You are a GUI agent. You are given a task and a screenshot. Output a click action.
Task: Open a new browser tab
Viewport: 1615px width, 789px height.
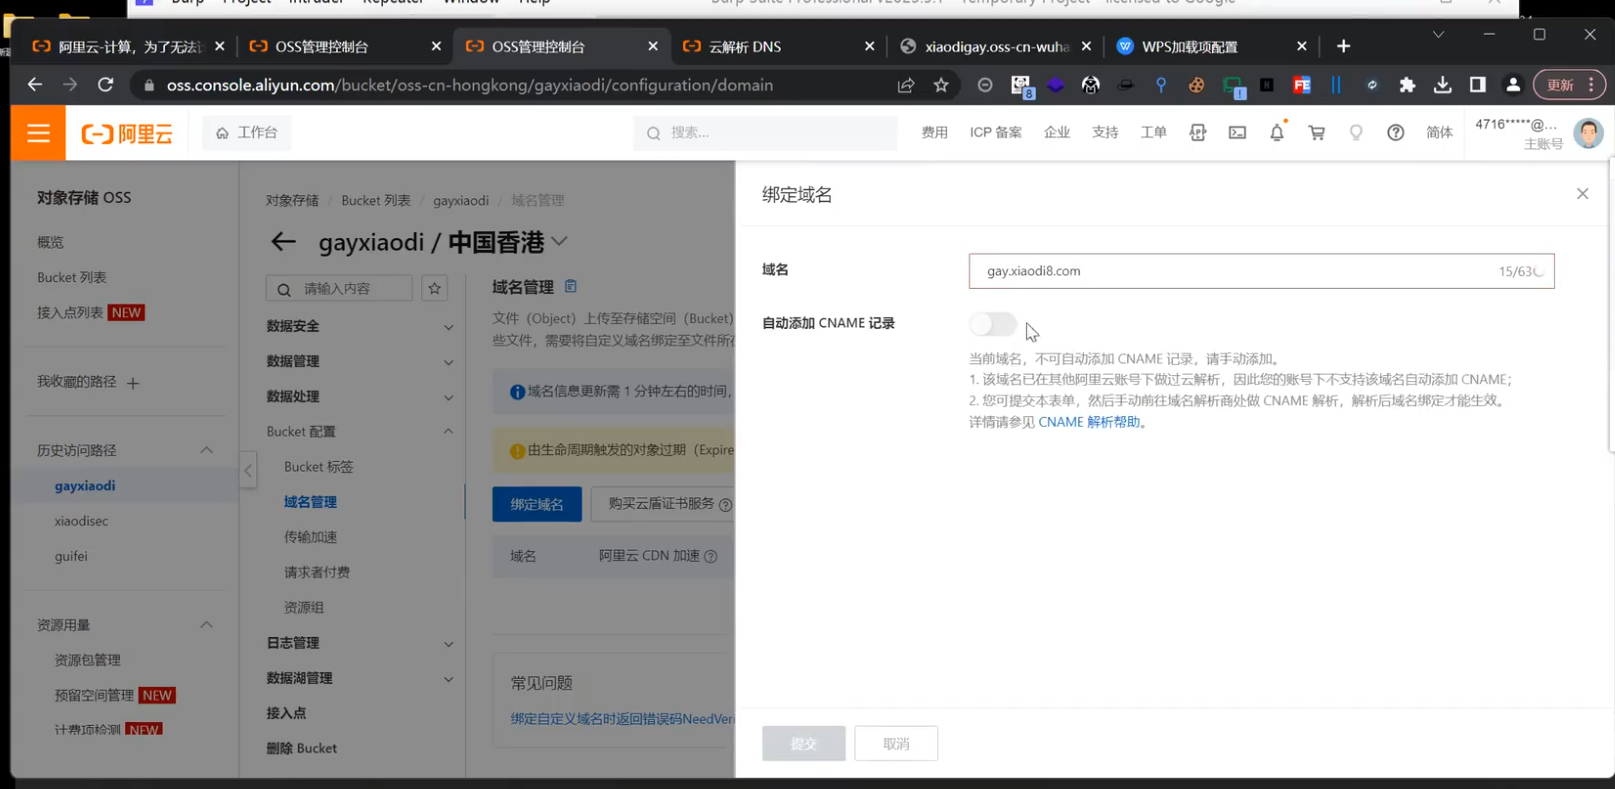coord(1343,46)
